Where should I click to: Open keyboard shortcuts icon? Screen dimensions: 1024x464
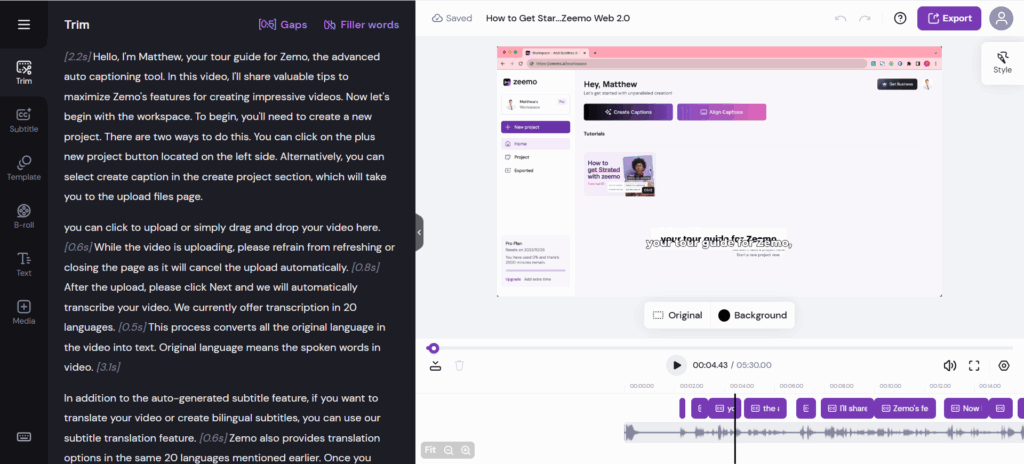pyautogui.click(x=24, y=437)
